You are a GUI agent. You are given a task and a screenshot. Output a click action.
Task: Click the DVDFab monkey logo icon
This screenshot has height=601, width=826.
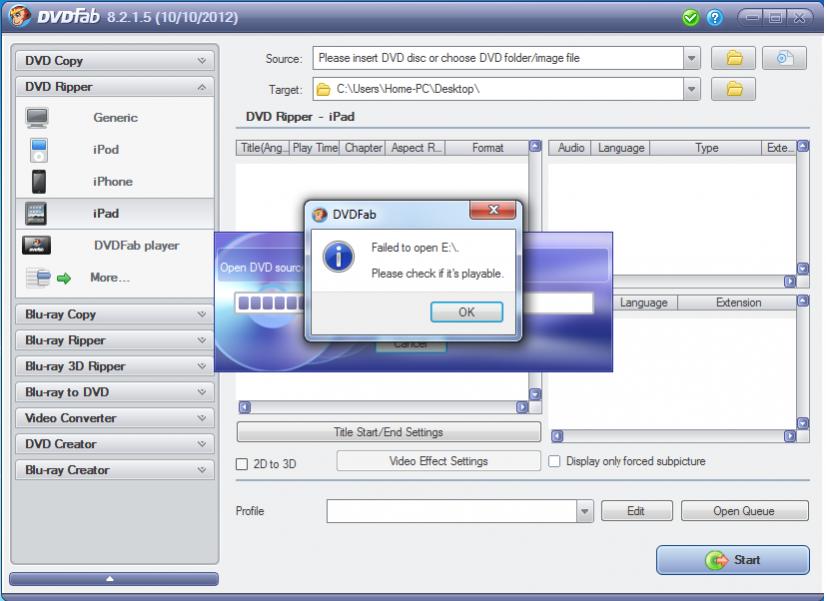18,16
